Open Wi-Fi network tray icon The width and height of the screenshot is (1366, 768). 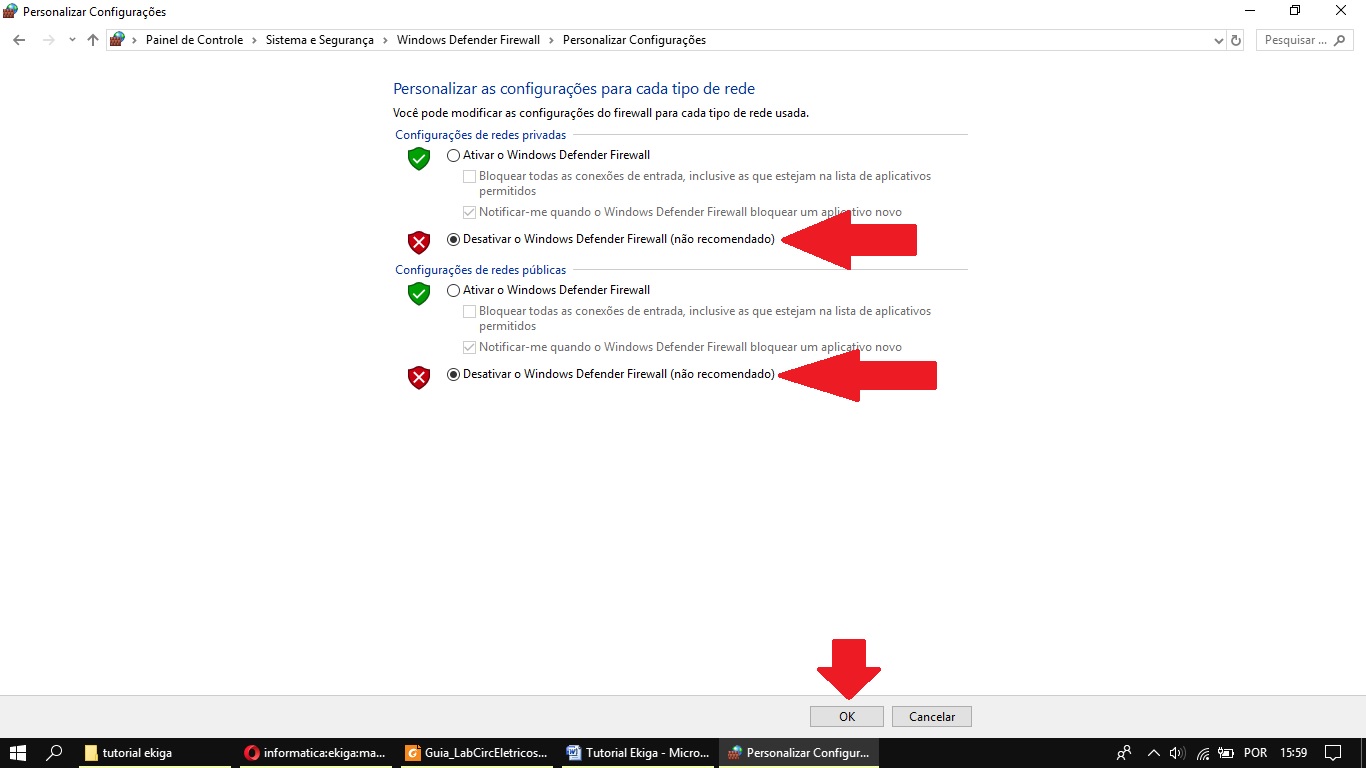click(1203, 753)
